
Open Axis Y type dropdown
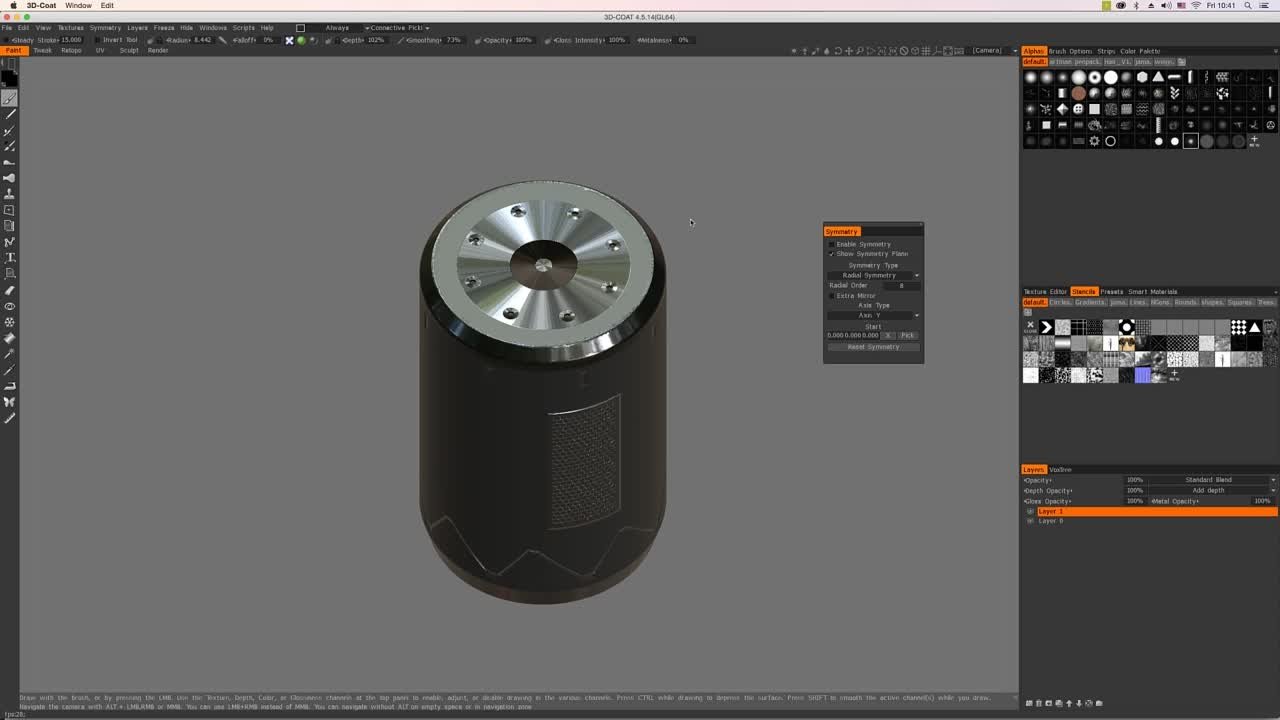pos(873,315)
